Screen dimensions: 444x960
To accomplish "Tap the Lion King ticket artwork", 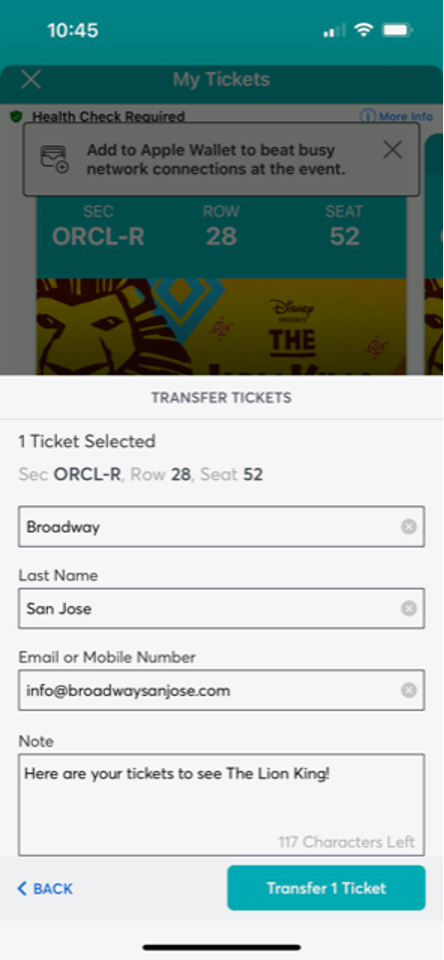I will (x=221, y=327).
